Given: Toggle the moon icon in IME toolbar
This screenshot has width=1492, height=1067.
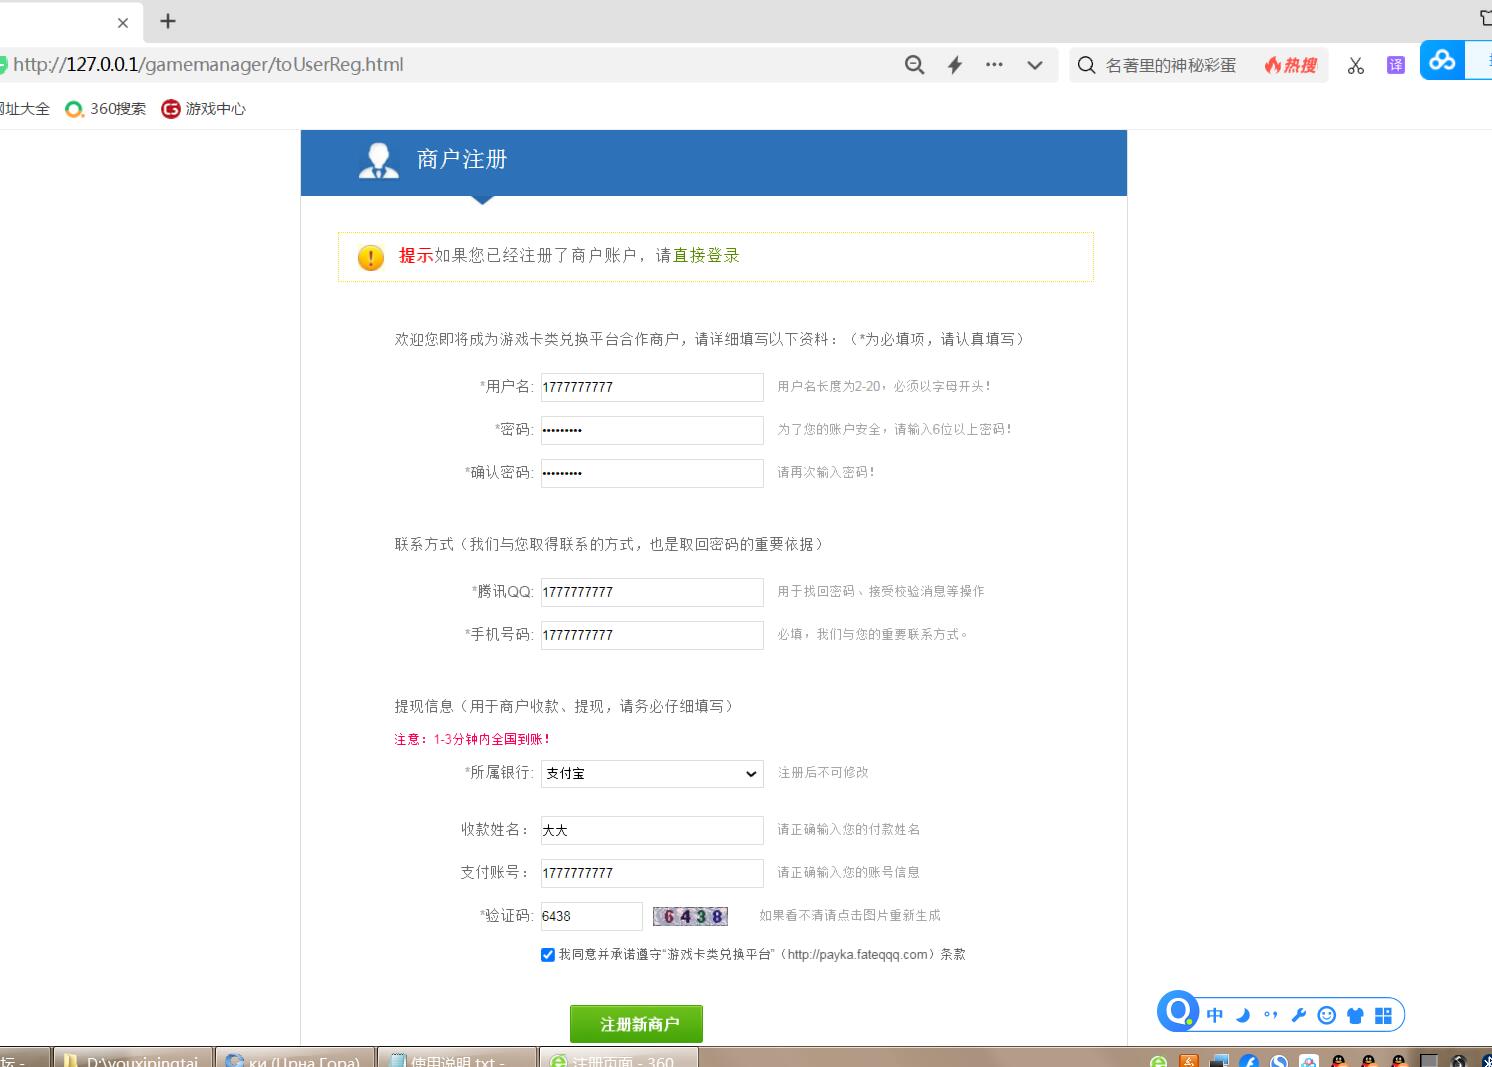Looking at the screenshot, I should 1243,1015.
